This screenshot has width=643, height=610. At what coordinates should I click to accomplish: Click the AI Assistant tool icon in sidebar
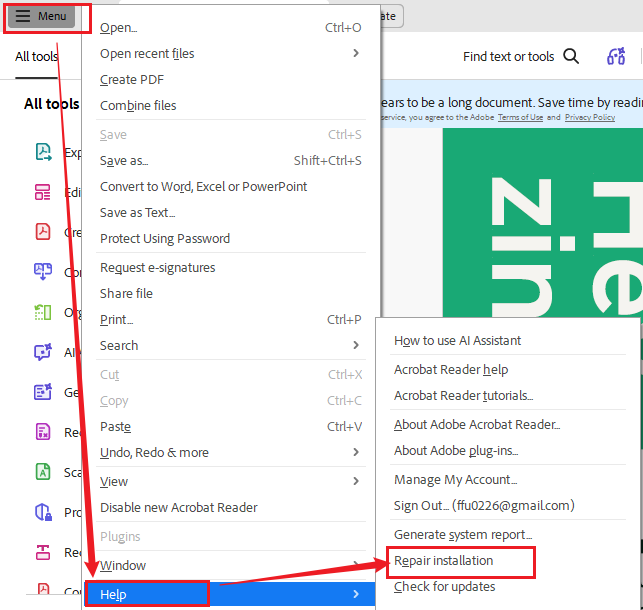click(x=43, y=352)
